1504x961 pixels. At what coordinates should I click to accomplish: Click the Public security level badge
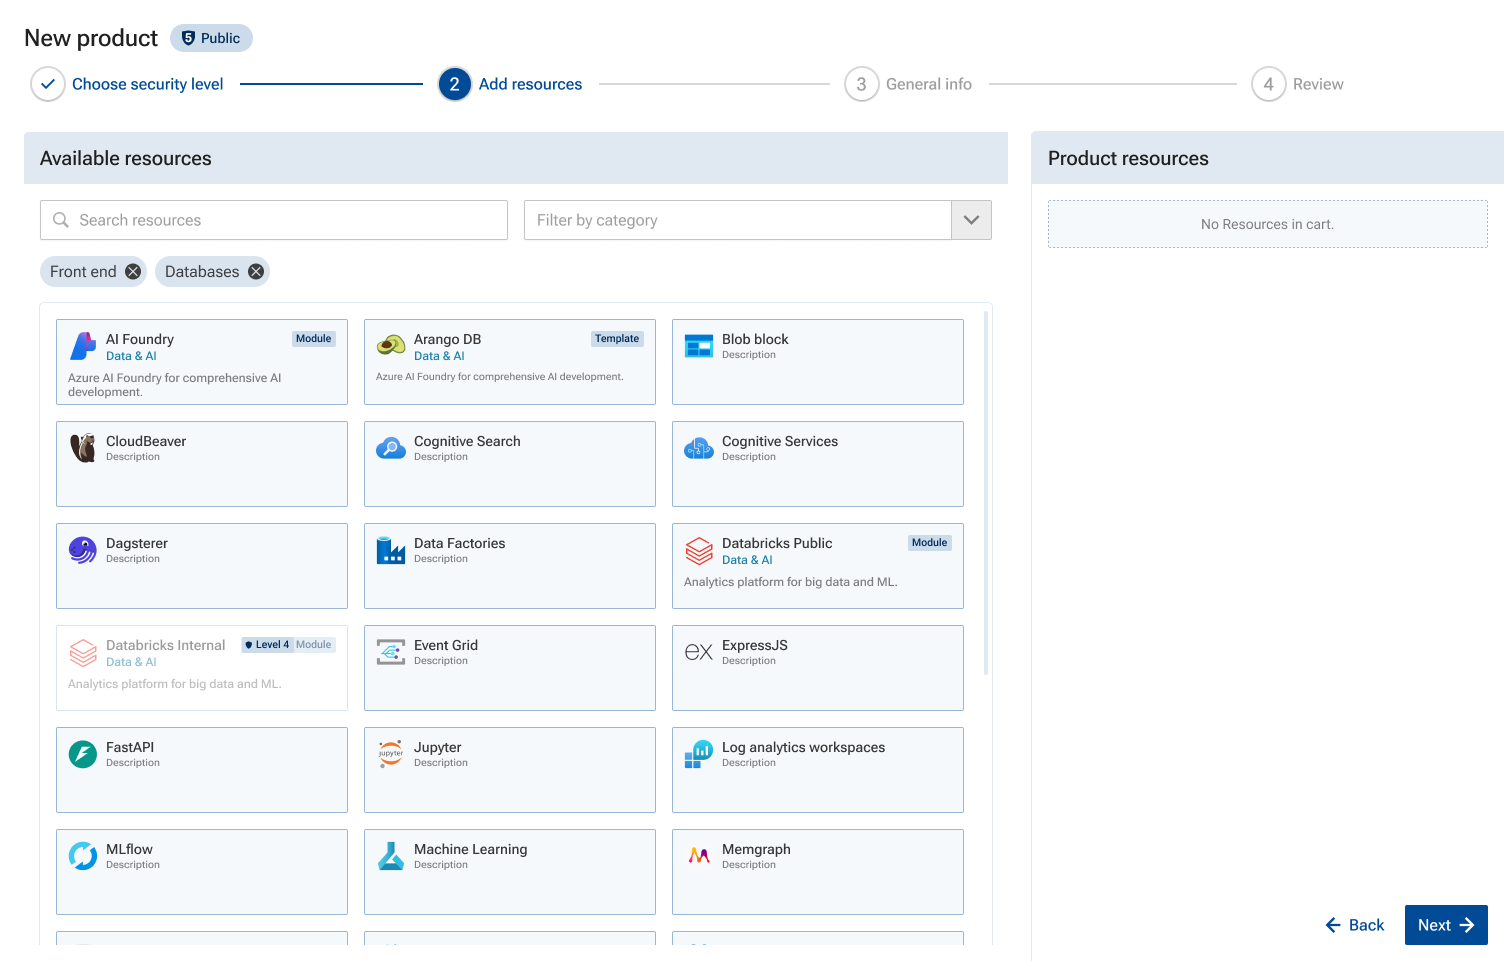tap(211, 38)
